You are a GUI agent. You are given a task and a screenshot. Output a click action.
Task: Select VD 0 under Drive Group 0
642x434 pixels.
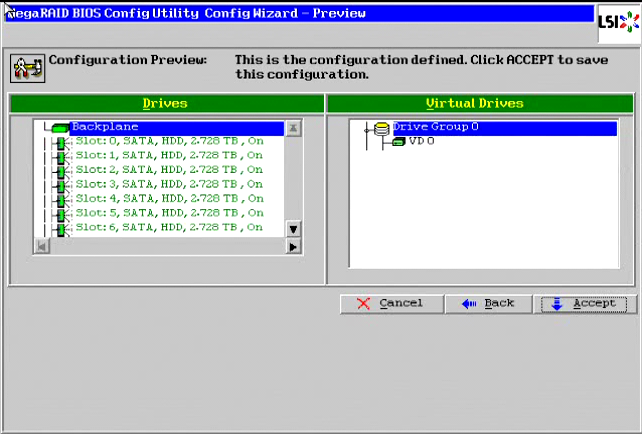(x=424, y=142)
